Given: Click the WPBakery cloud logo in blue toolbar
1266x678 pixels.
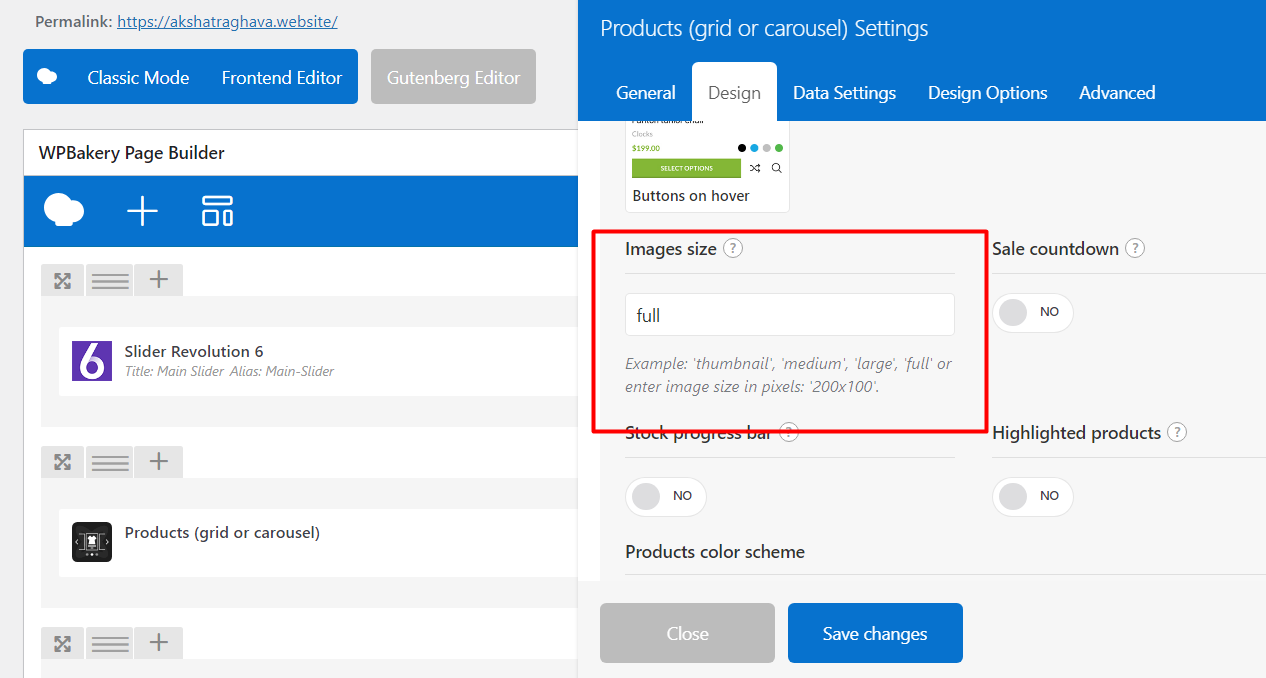Looking at the screenshot, I should click(x=64, y=211).
